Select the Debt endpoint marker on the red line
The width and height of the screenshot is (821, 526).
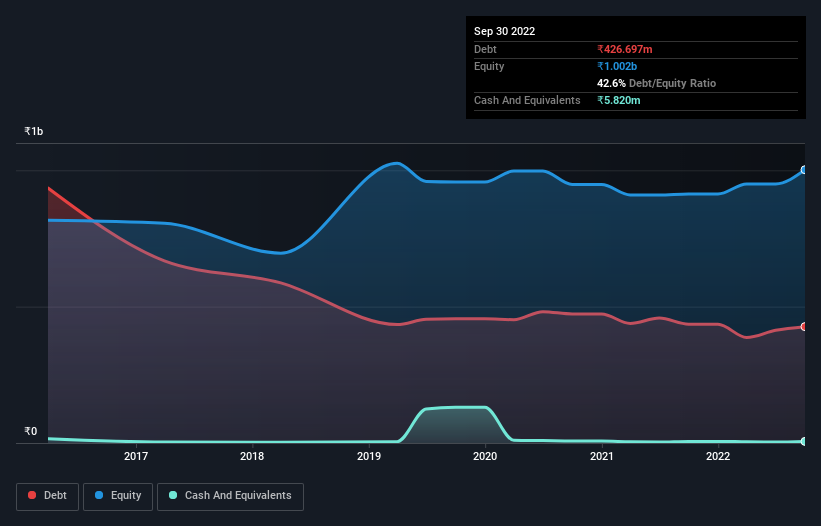point(804,327)
